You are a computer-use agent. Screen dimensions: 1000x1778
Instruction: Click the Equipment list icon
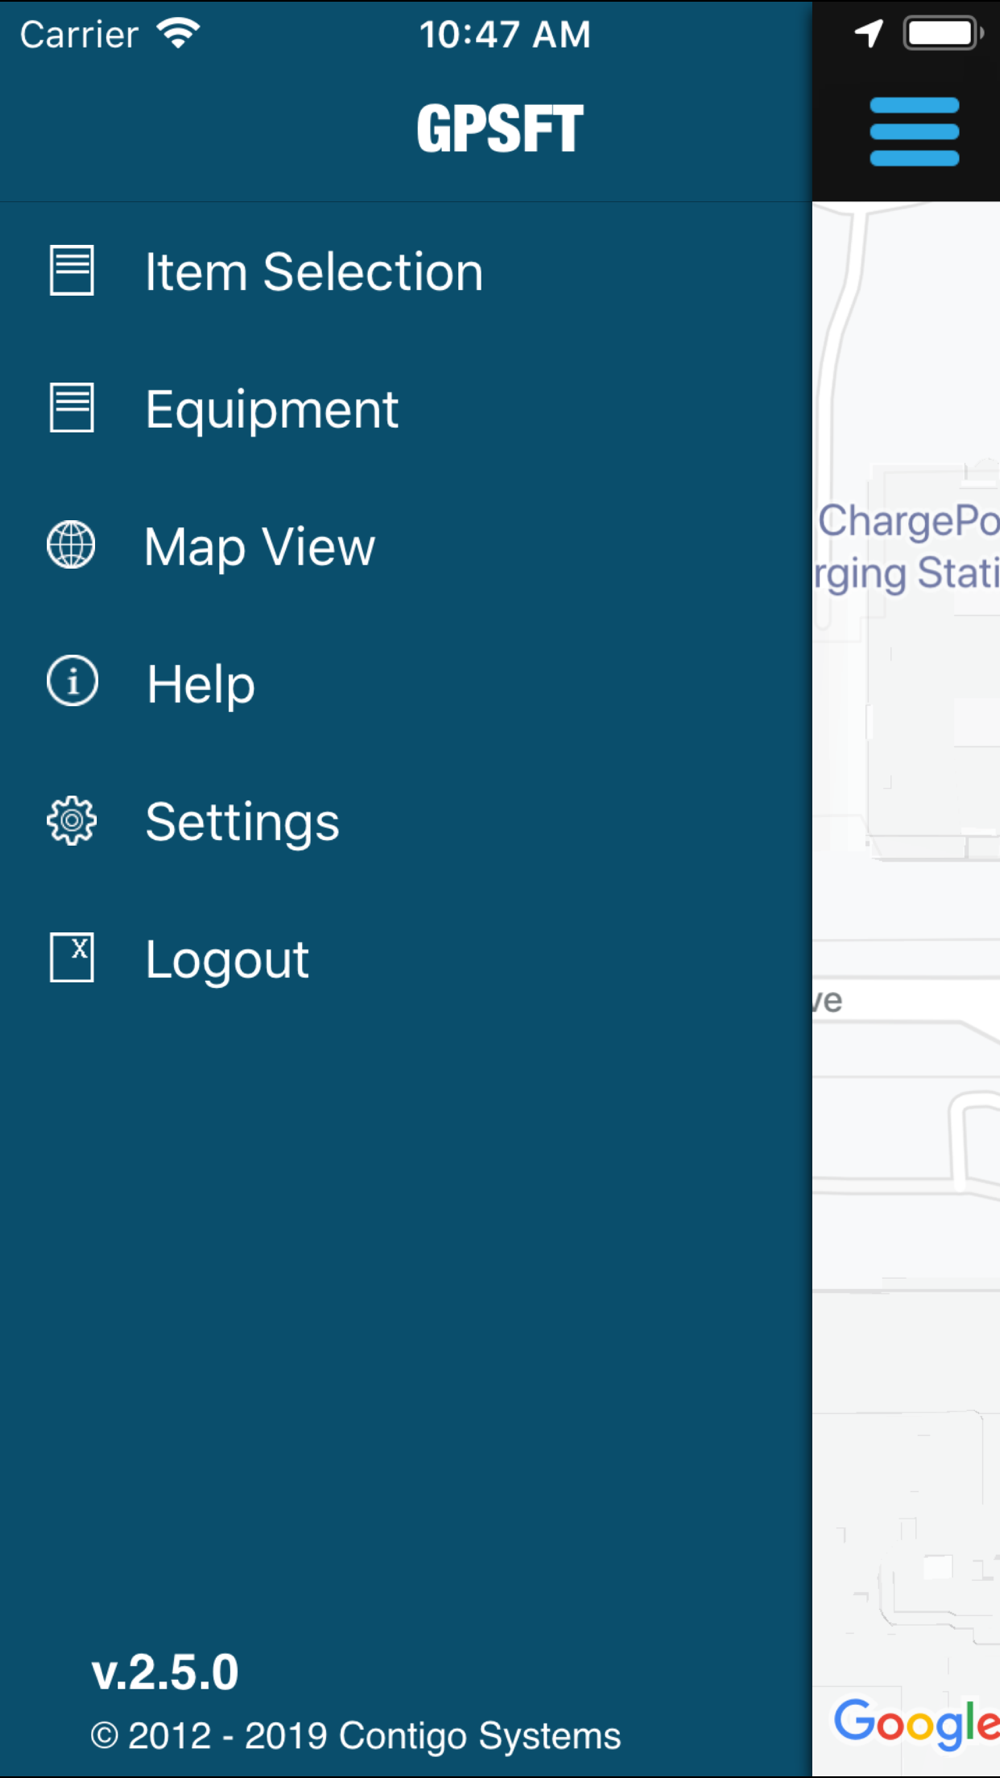pyautogui.click(x=72, y=408)
